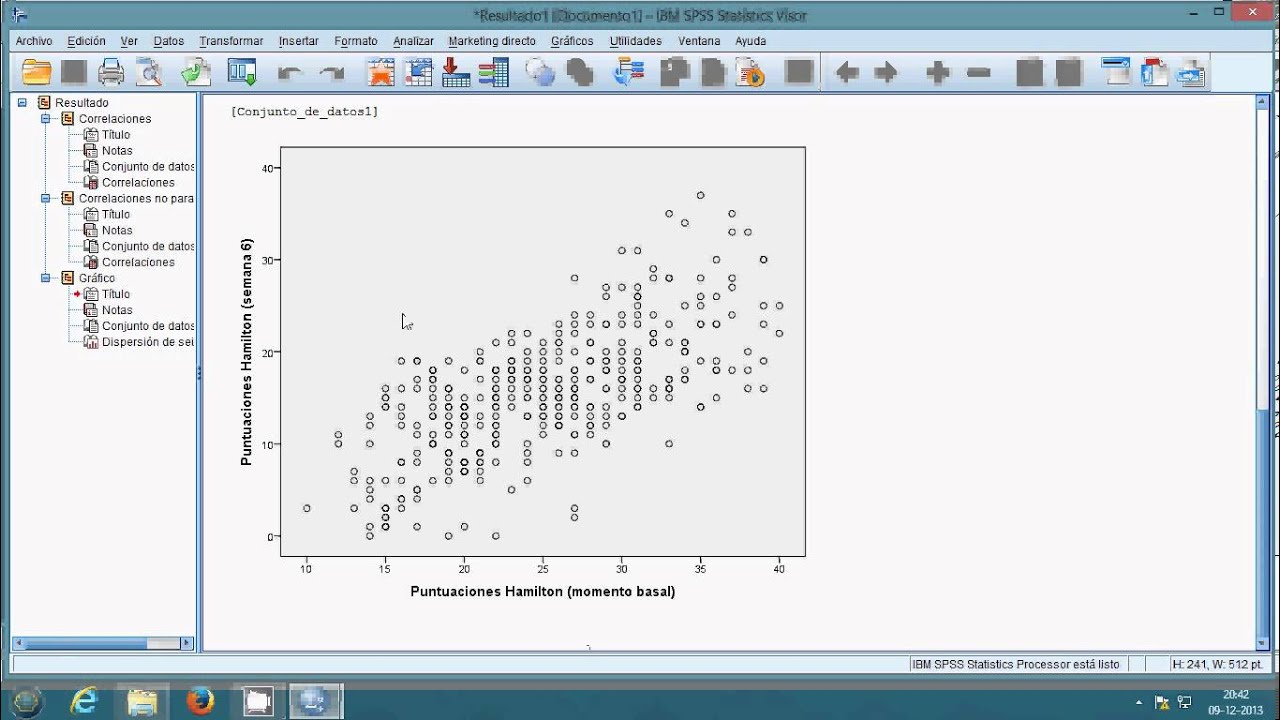The height and width of the screenshot is (720, 1280).
Task: Open File Explorer from the taskbar
Action: [142, 701]
